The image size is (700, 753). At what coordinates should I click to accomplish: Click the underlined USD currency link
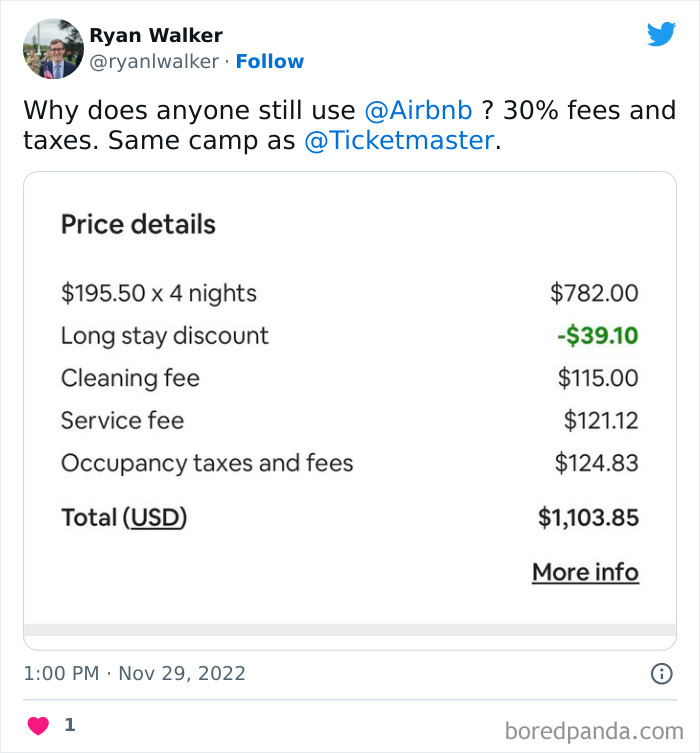coord(155,518)
